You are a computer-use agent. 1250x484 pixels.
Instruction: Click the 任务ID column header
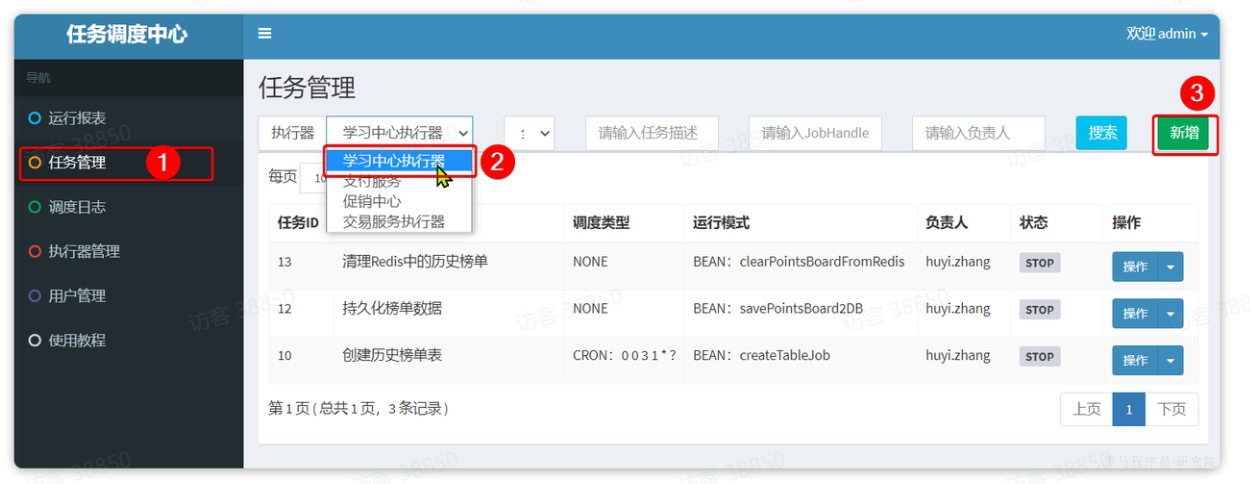point(298,222)
